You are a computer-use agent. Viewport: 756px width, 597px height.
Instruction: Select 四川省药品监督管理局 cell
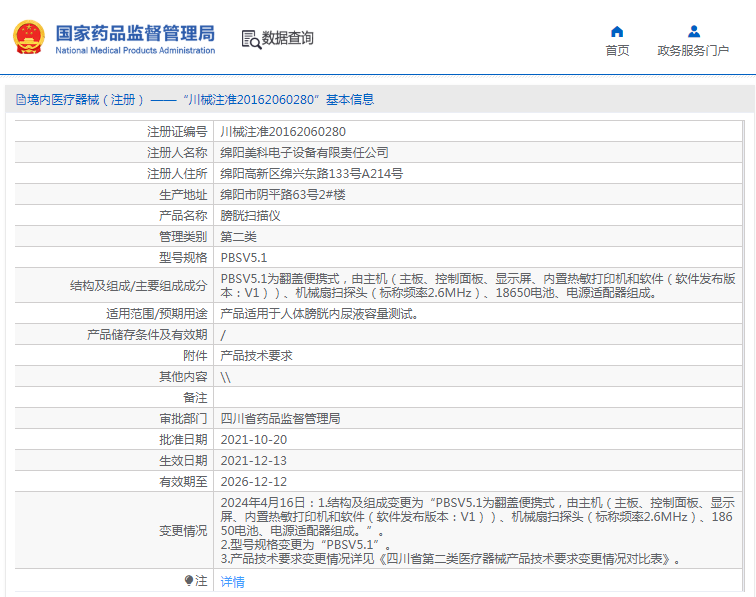pyautogui.click(x=280, y=419)
